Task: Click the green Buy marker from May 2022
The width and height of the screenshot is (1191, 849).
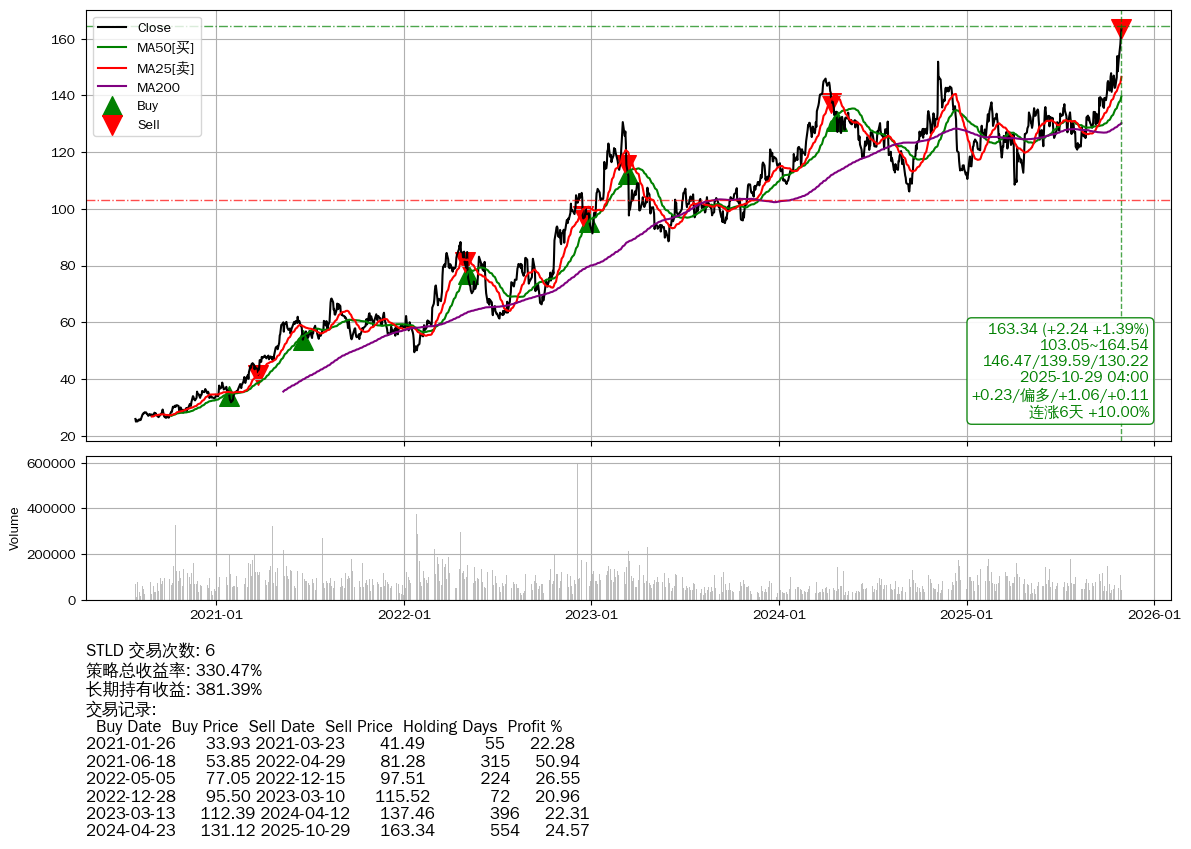Action: coord(468,275)
